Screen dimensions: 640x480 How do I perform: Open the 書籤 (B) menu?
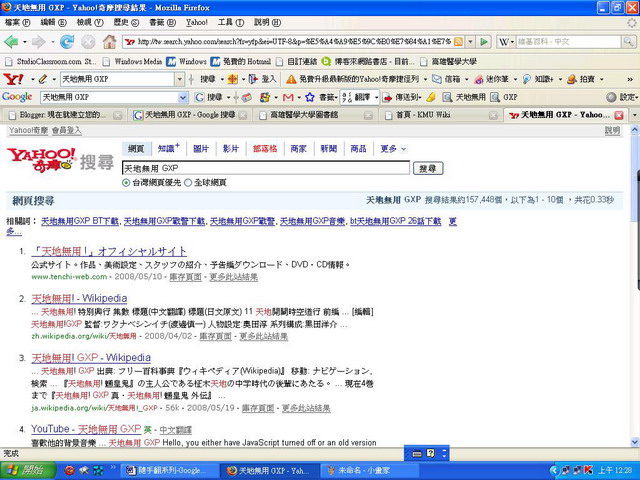tap(162, 22)
